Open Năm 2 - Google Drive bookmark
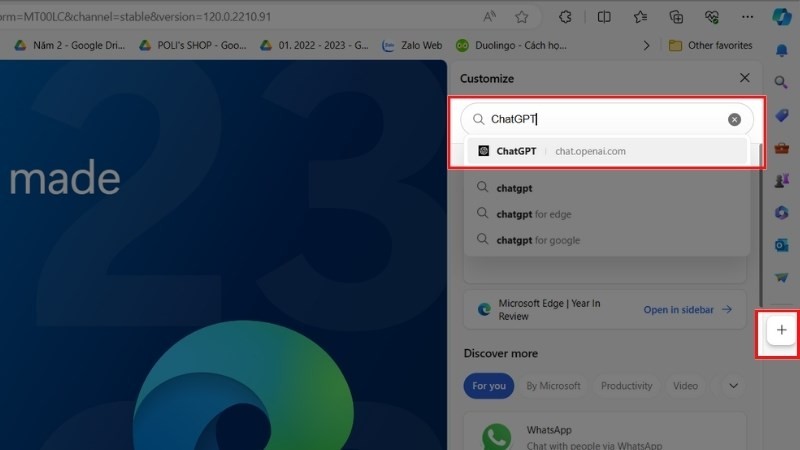 pyautogui.click(x=69, y=45)
